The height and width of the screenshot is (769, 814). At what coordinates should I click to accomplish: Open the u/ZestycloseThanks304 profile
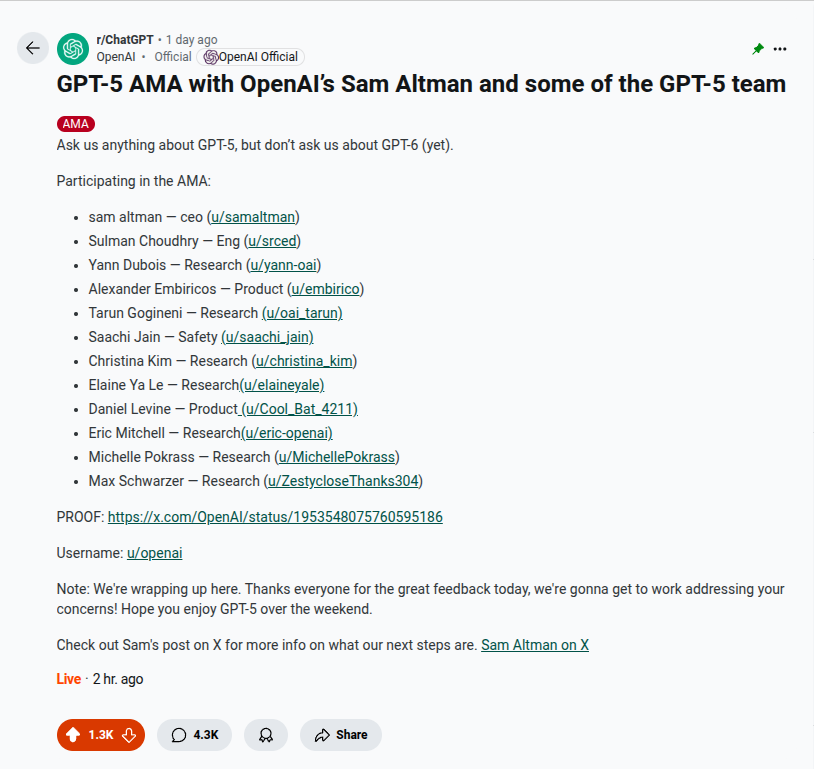[x=343, y=481]
